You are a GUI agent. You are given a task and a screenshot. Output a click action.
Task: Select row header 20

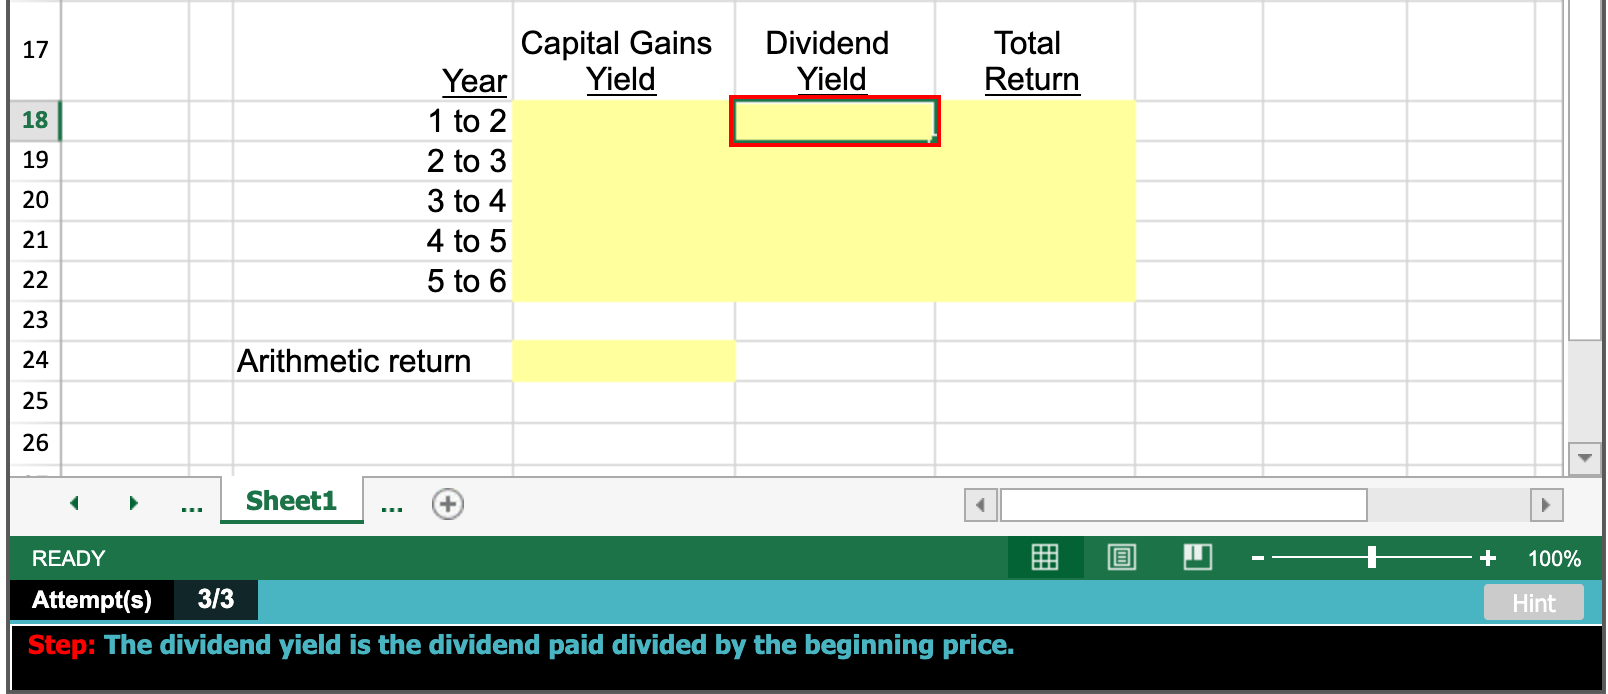coord(35,200)
